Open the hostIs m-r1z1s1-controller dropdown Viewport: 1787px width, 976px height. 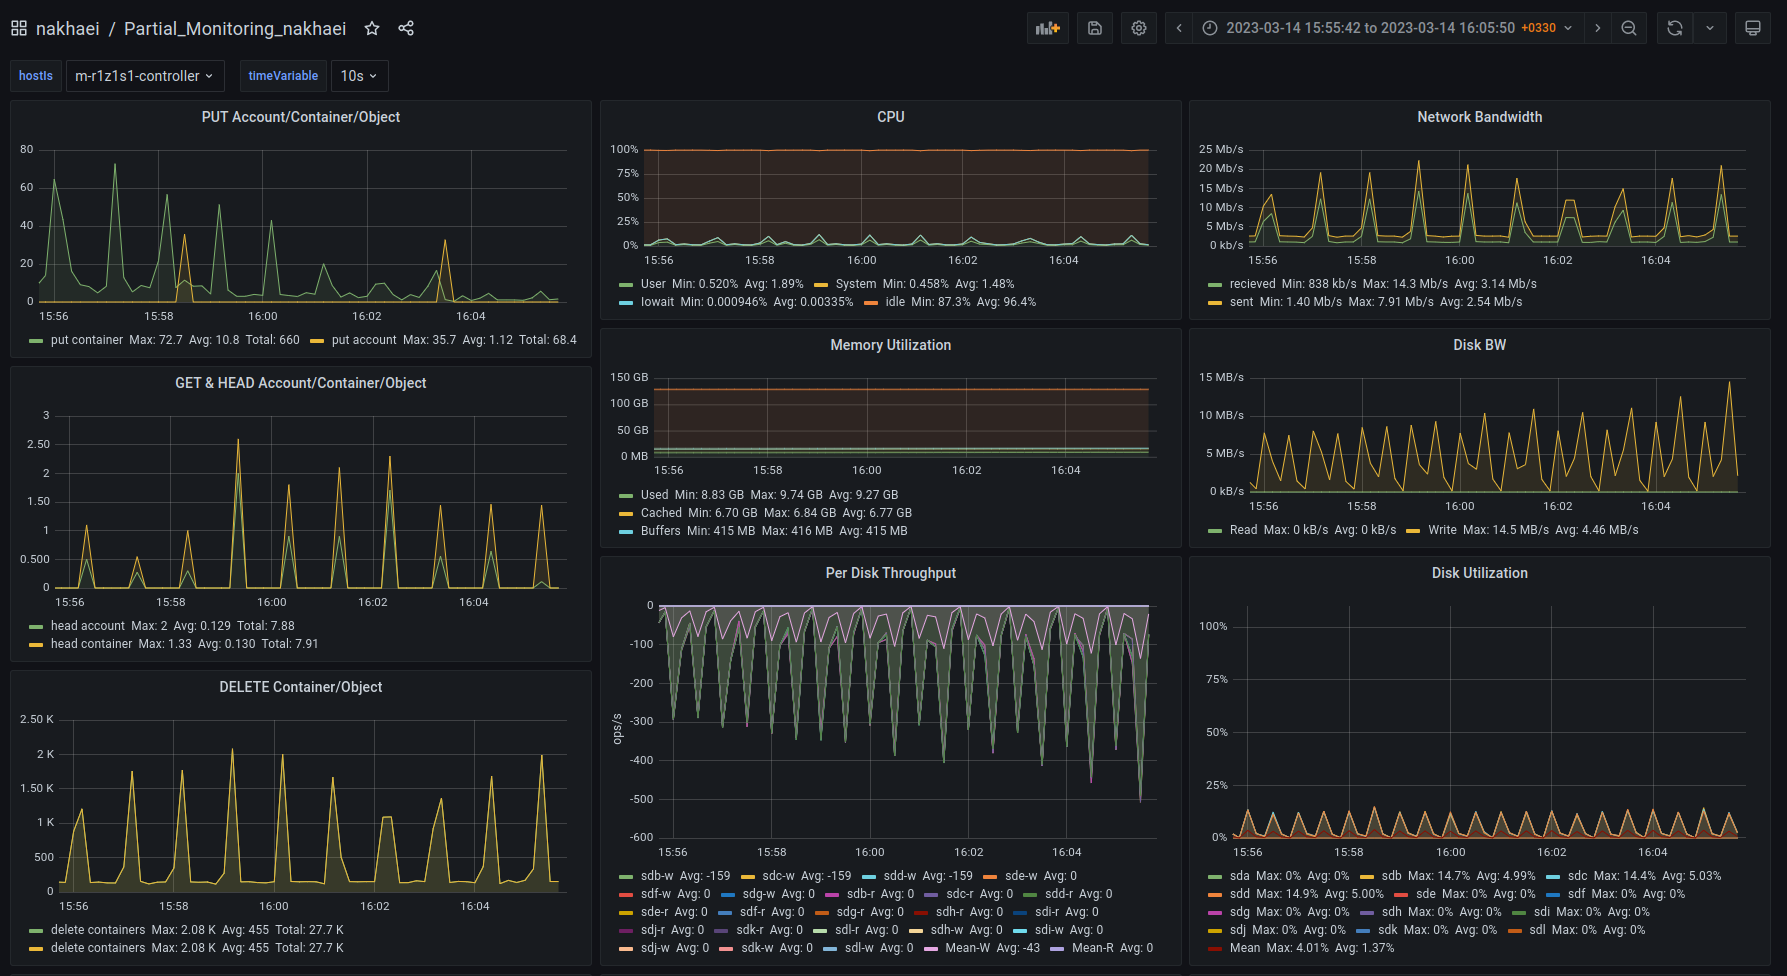point(145,76)
